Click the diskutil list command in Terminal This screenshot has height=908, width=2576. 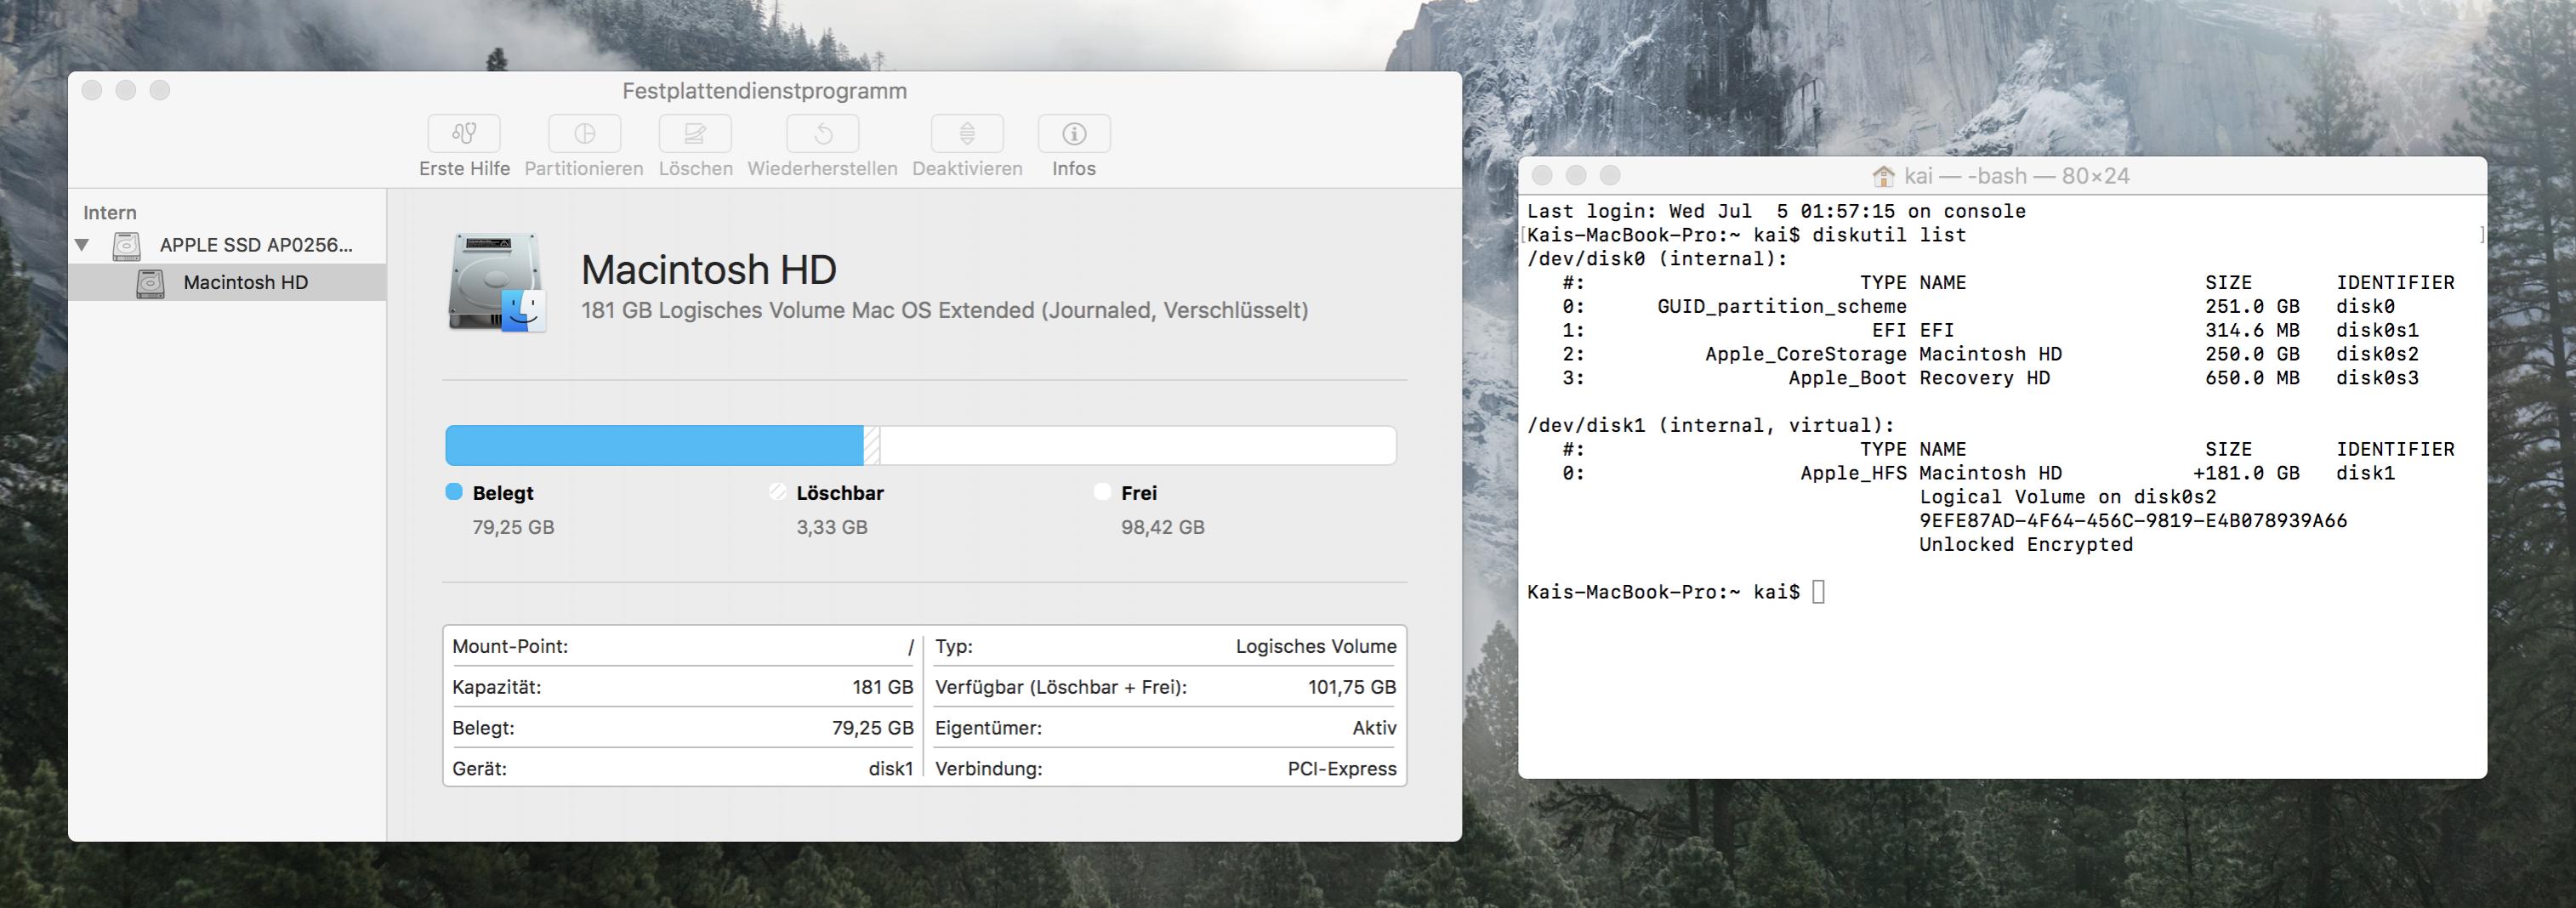tap(1889, 235)
